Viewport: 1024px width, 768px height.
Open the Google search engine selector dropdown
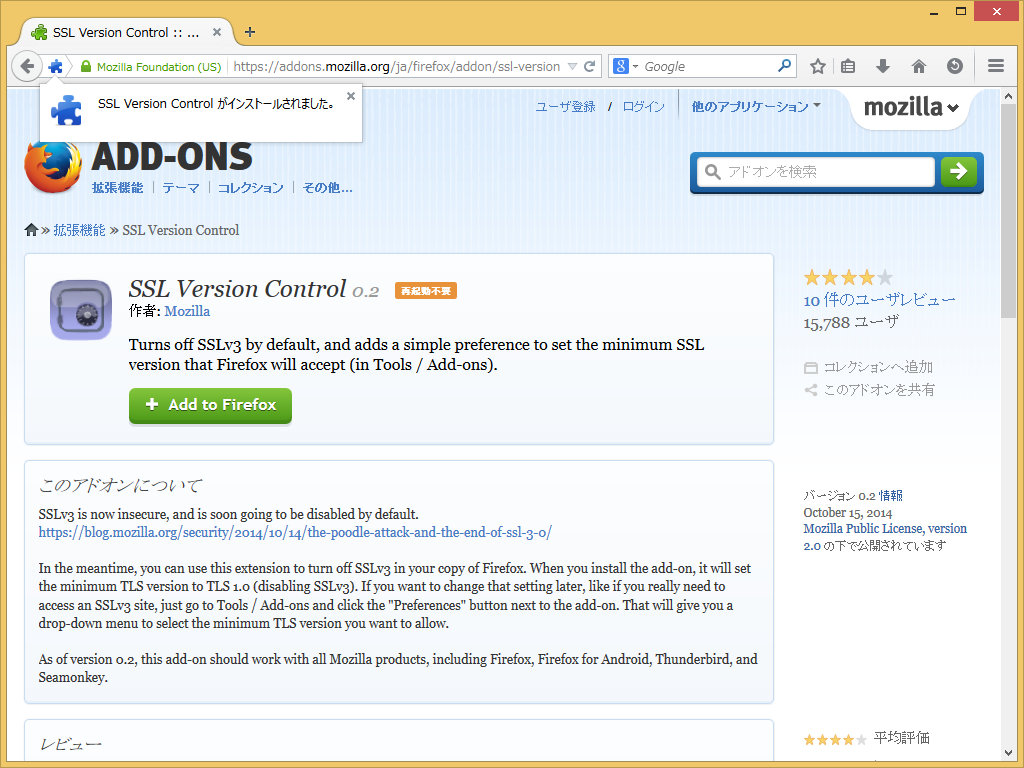(627, 66)
